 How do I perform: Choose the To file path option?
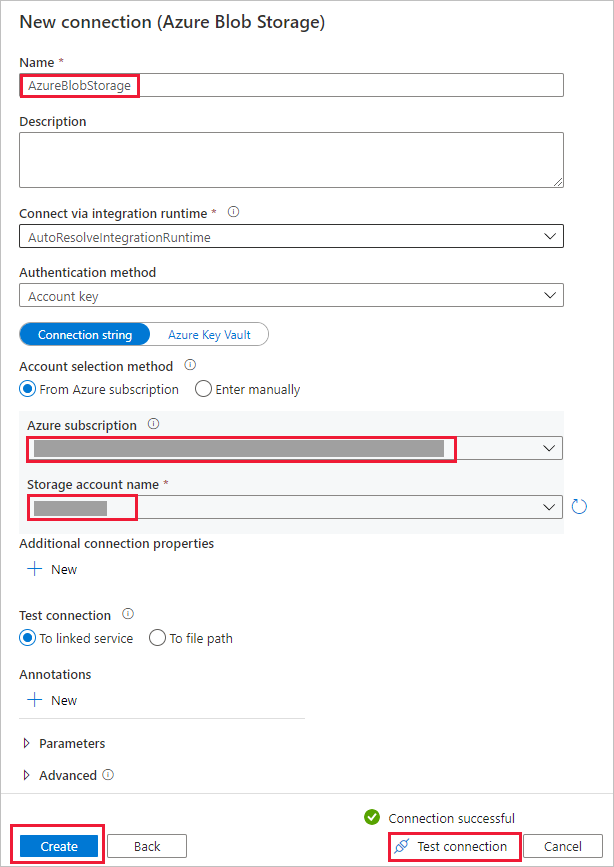pyautogui.click(x=157, y=638)
